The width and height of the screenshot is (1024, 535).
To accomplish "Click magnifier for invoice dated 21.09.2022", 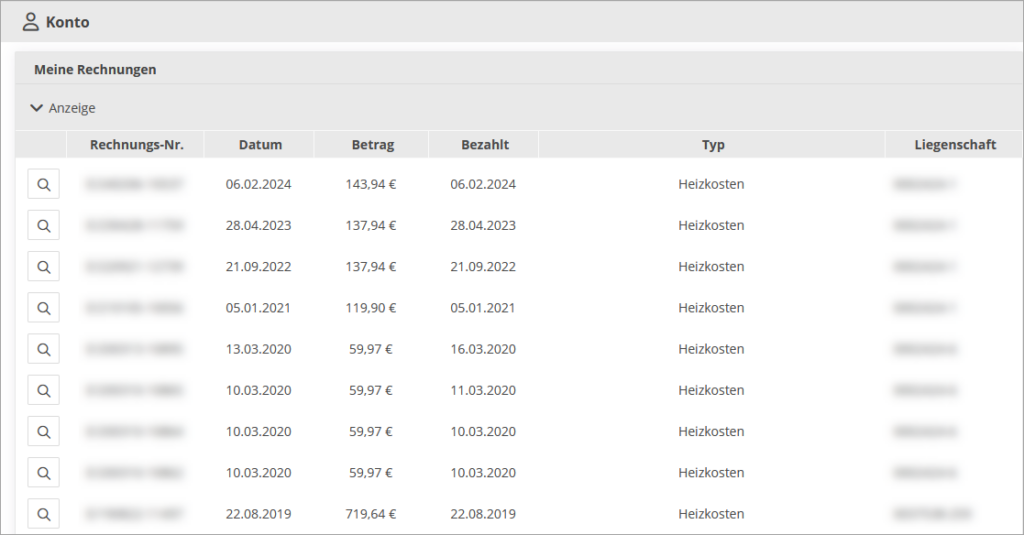I will 43,267.
